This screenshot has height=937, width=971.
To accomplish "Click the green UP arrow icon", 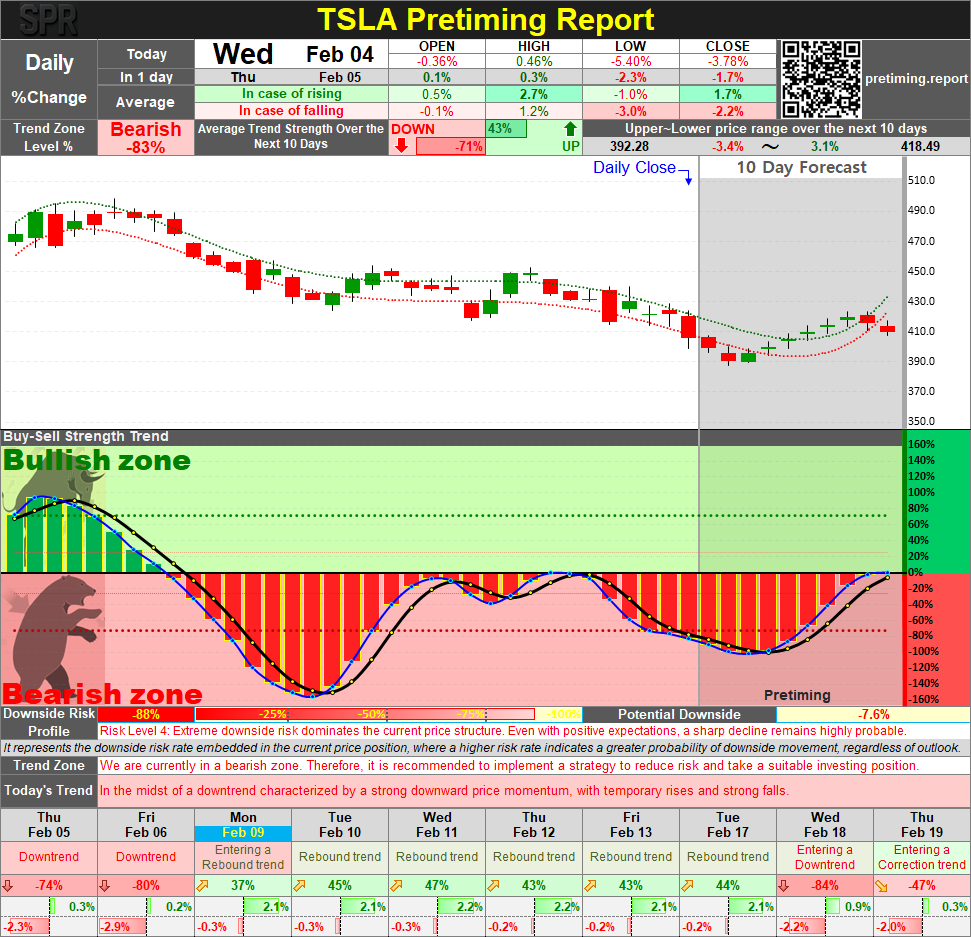I will (570, 129).
